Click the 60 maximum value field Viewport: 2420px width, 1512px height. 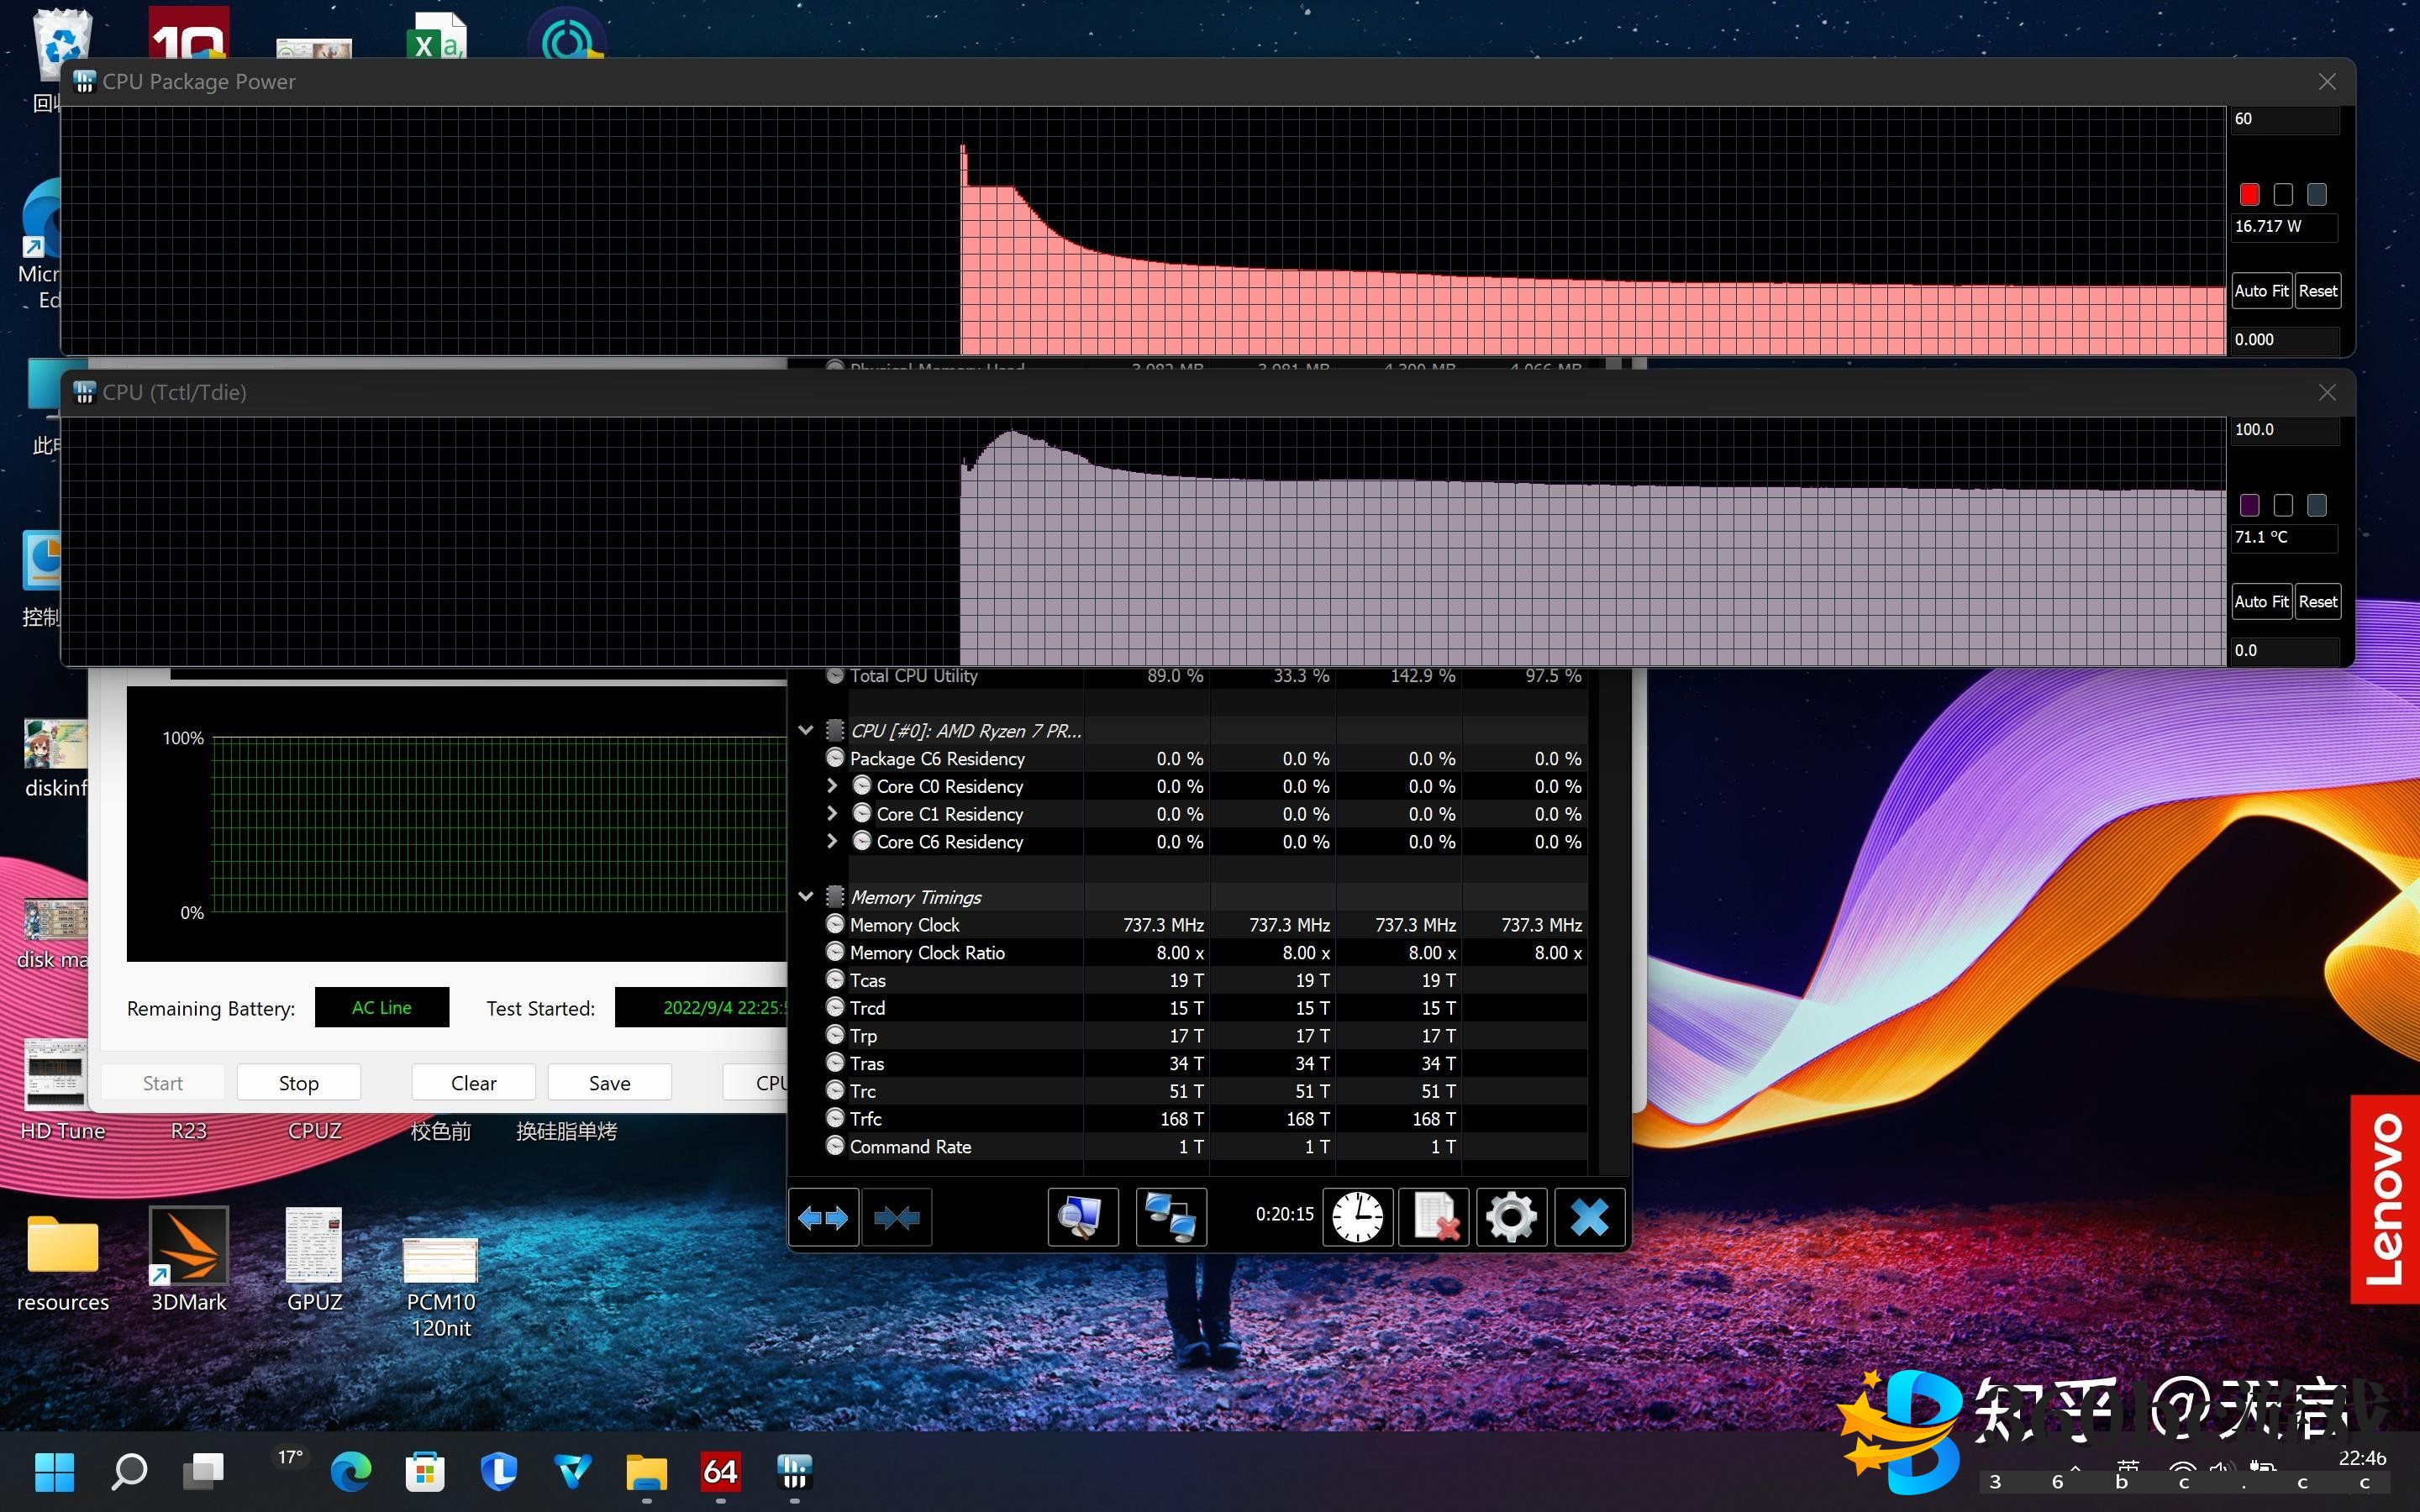tap(2284, 119)
